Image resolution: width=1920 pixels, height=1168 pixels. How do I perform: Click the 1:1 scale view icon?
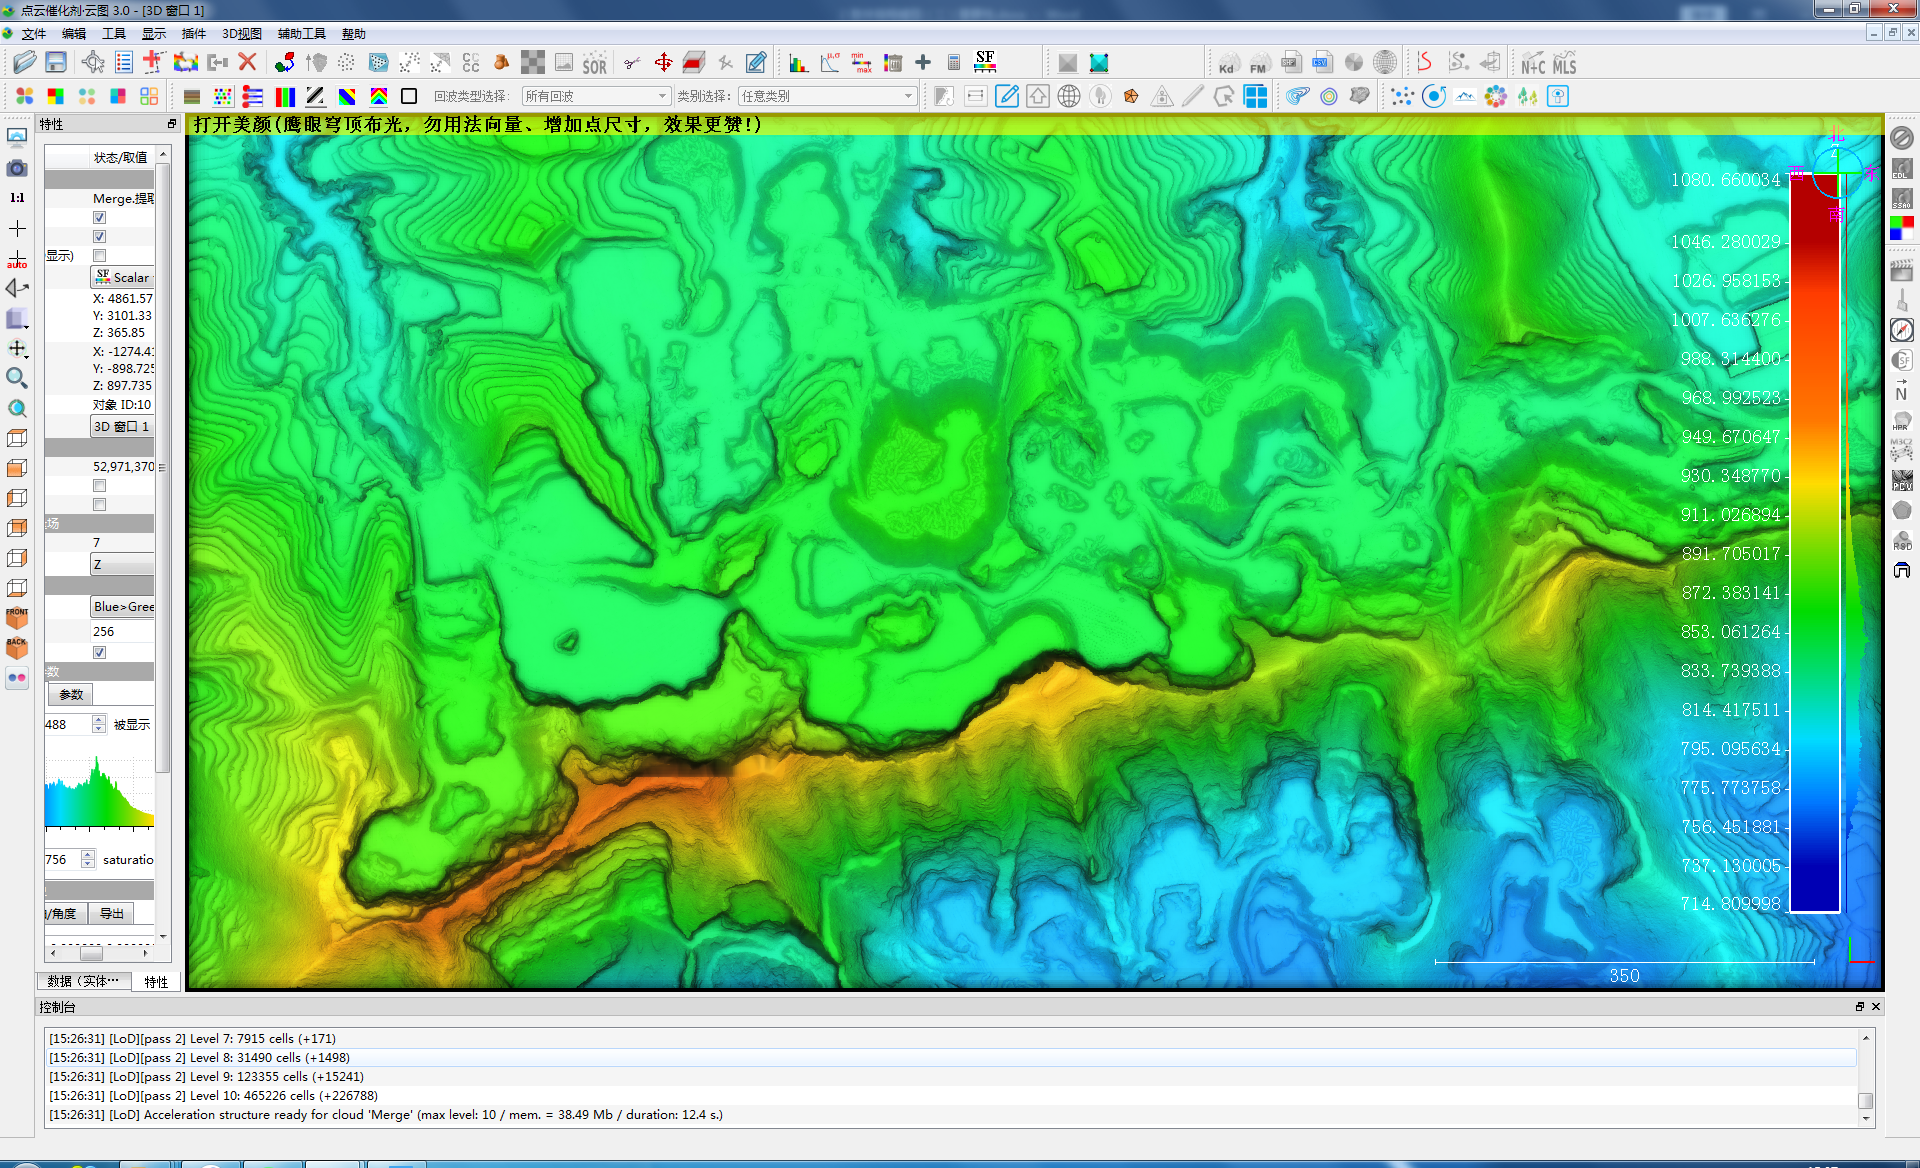(17, 198)
